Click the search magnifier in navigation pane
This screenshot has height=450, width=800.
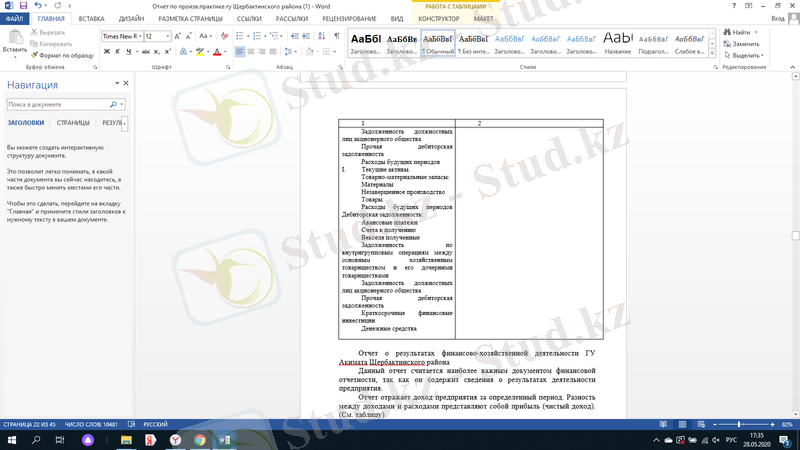pos(113,104)
